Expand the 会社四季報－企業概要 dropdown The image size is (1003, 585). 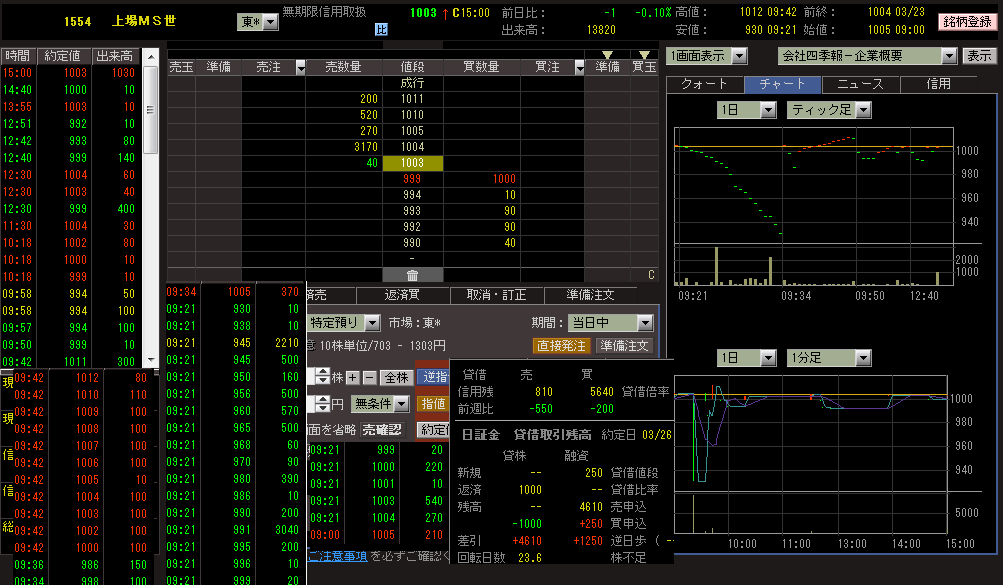point(948,56)
